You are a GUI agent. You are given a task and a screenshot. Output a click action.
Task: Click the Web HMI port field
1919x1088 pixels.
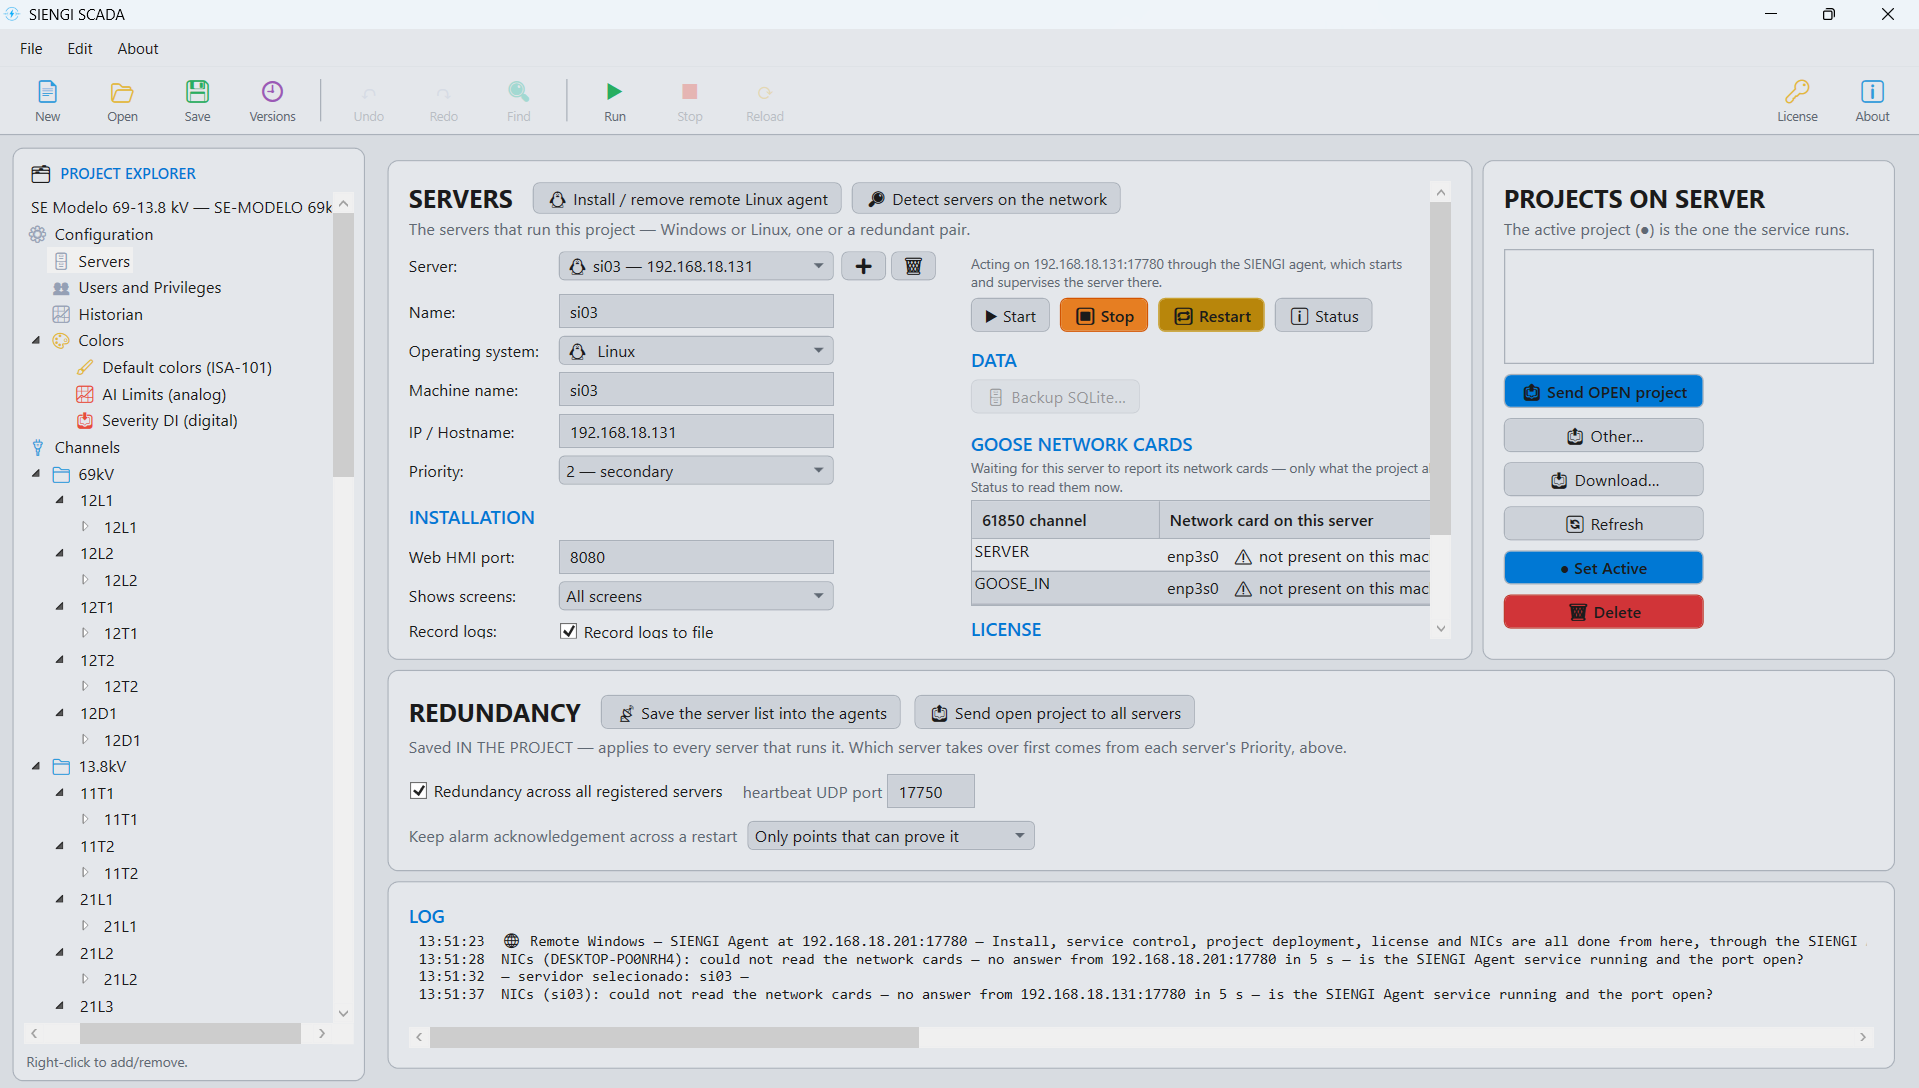tap(696, 556)
